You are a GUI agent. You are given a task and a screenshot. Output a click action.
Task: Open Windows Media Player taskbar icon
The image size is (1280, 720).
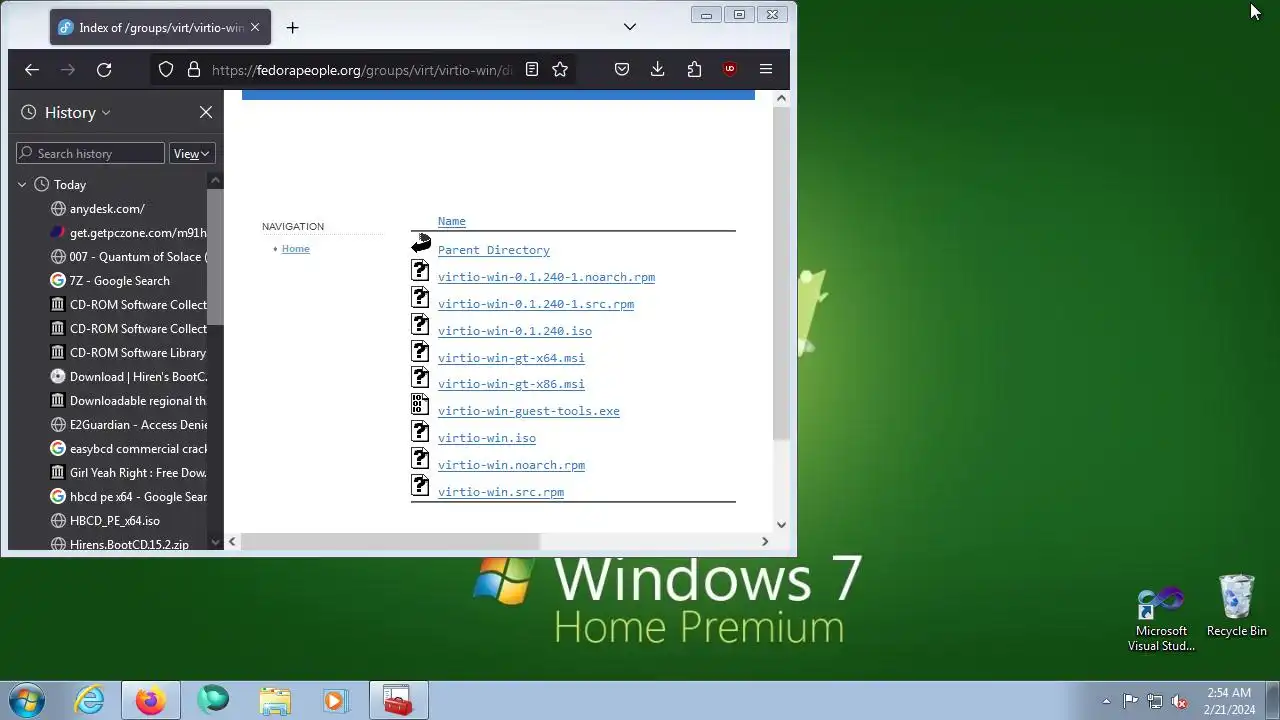point(335,700)
